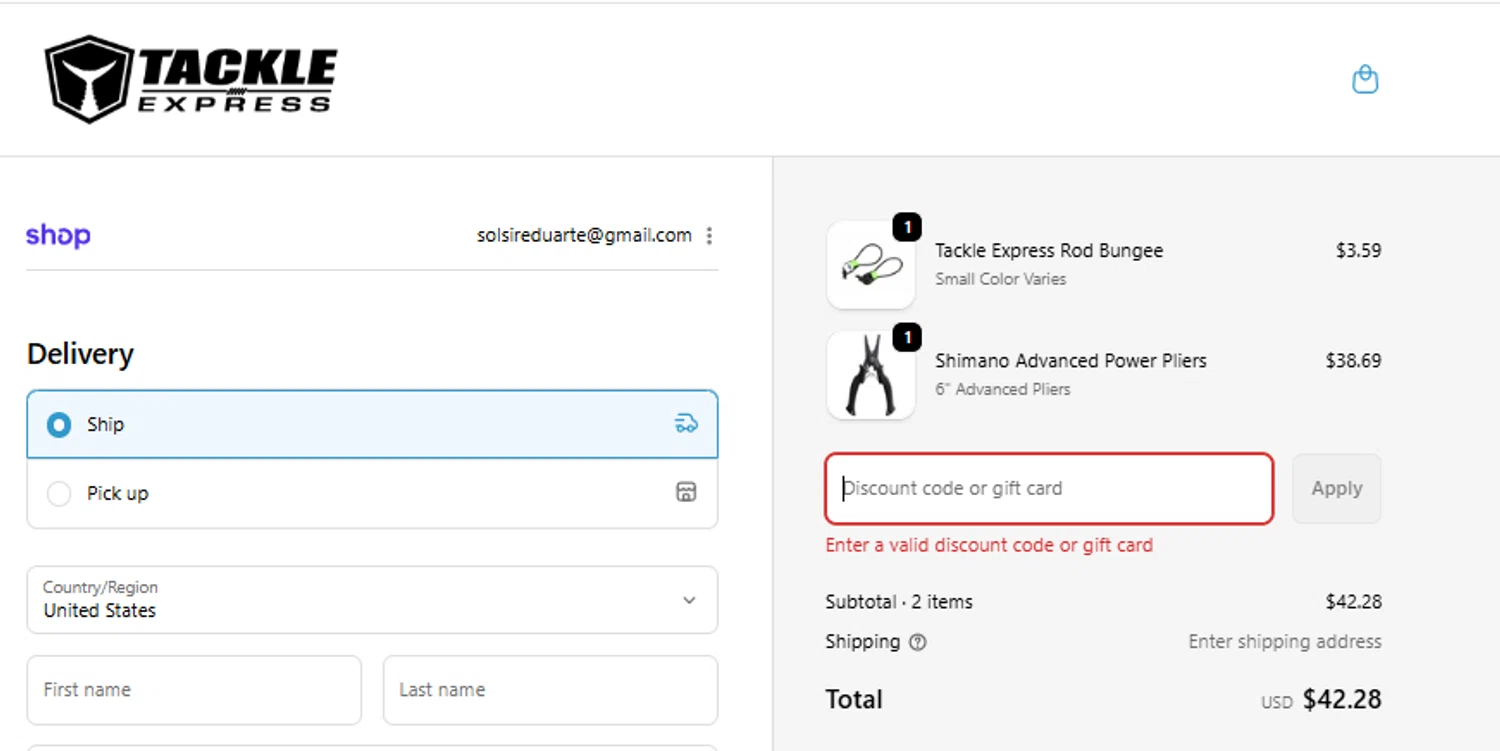Click the solsireduarte@gmail.com email text
1500x751 pixels.
(584, 235)
